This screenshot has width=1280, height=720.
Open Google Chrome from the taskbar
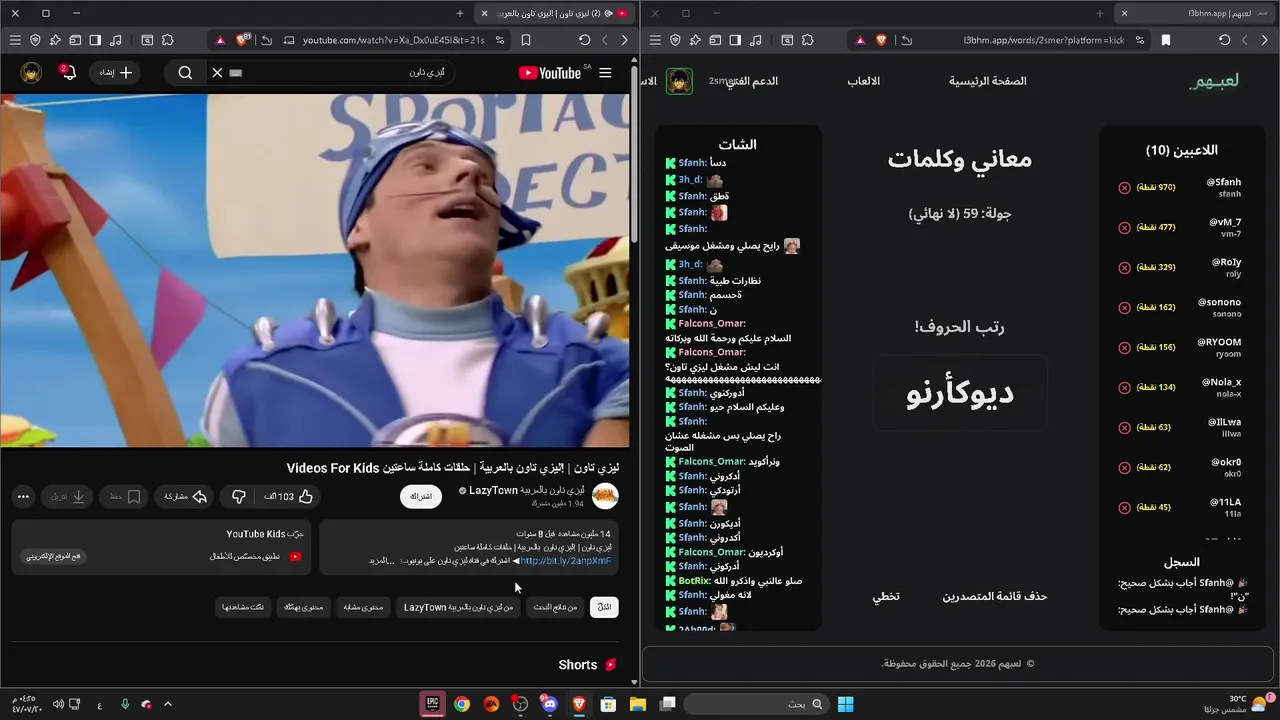[462, 704]
